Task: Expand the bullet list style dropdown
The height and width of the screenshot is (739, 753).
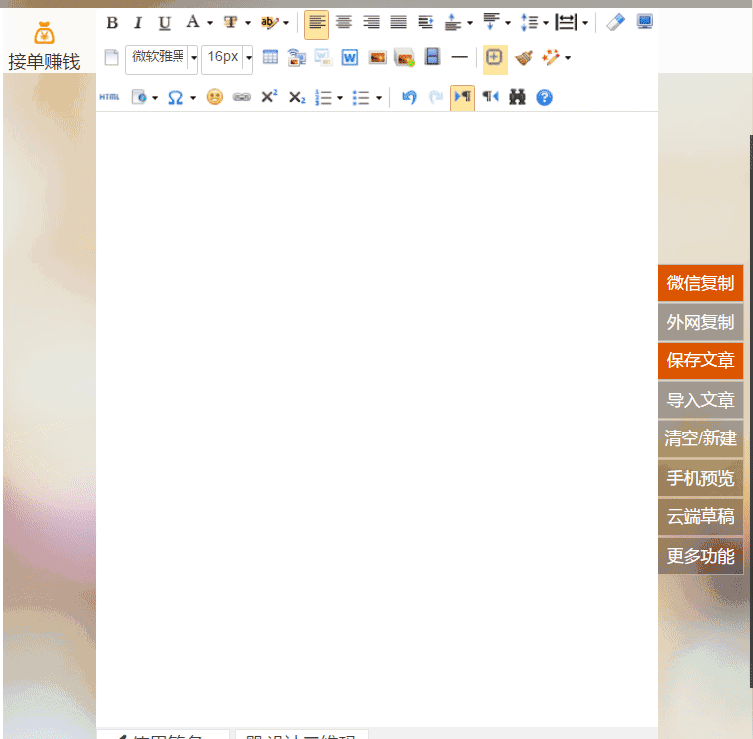Action: tap(379, 98)
